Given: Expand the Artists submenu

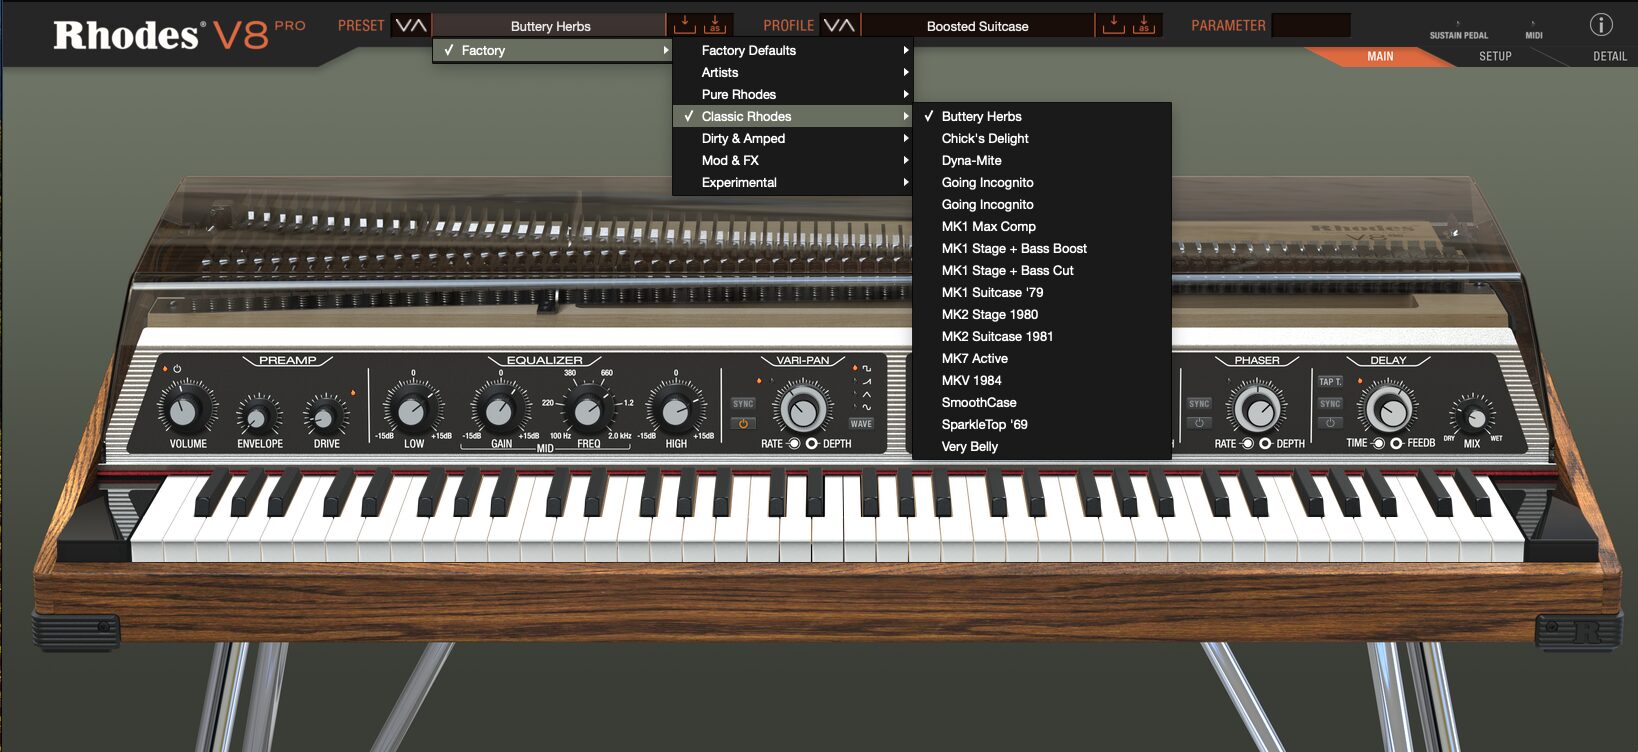Looking at the screenshot, I should point(793,72).
